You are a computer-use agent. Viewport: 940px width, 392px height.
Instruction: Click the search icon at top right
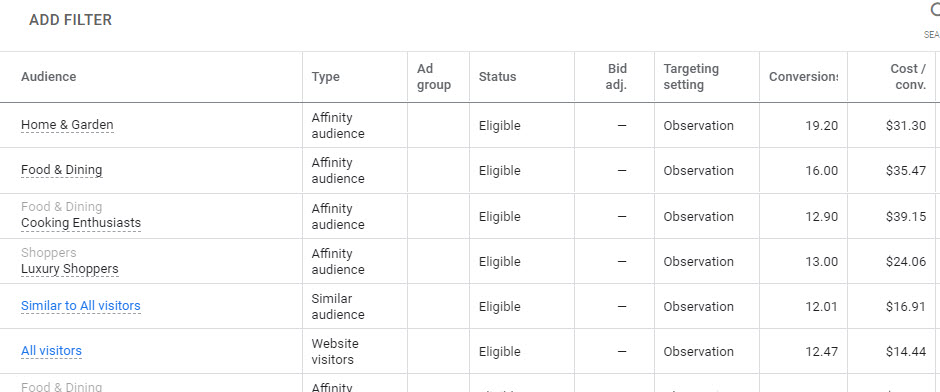[935, 11]
